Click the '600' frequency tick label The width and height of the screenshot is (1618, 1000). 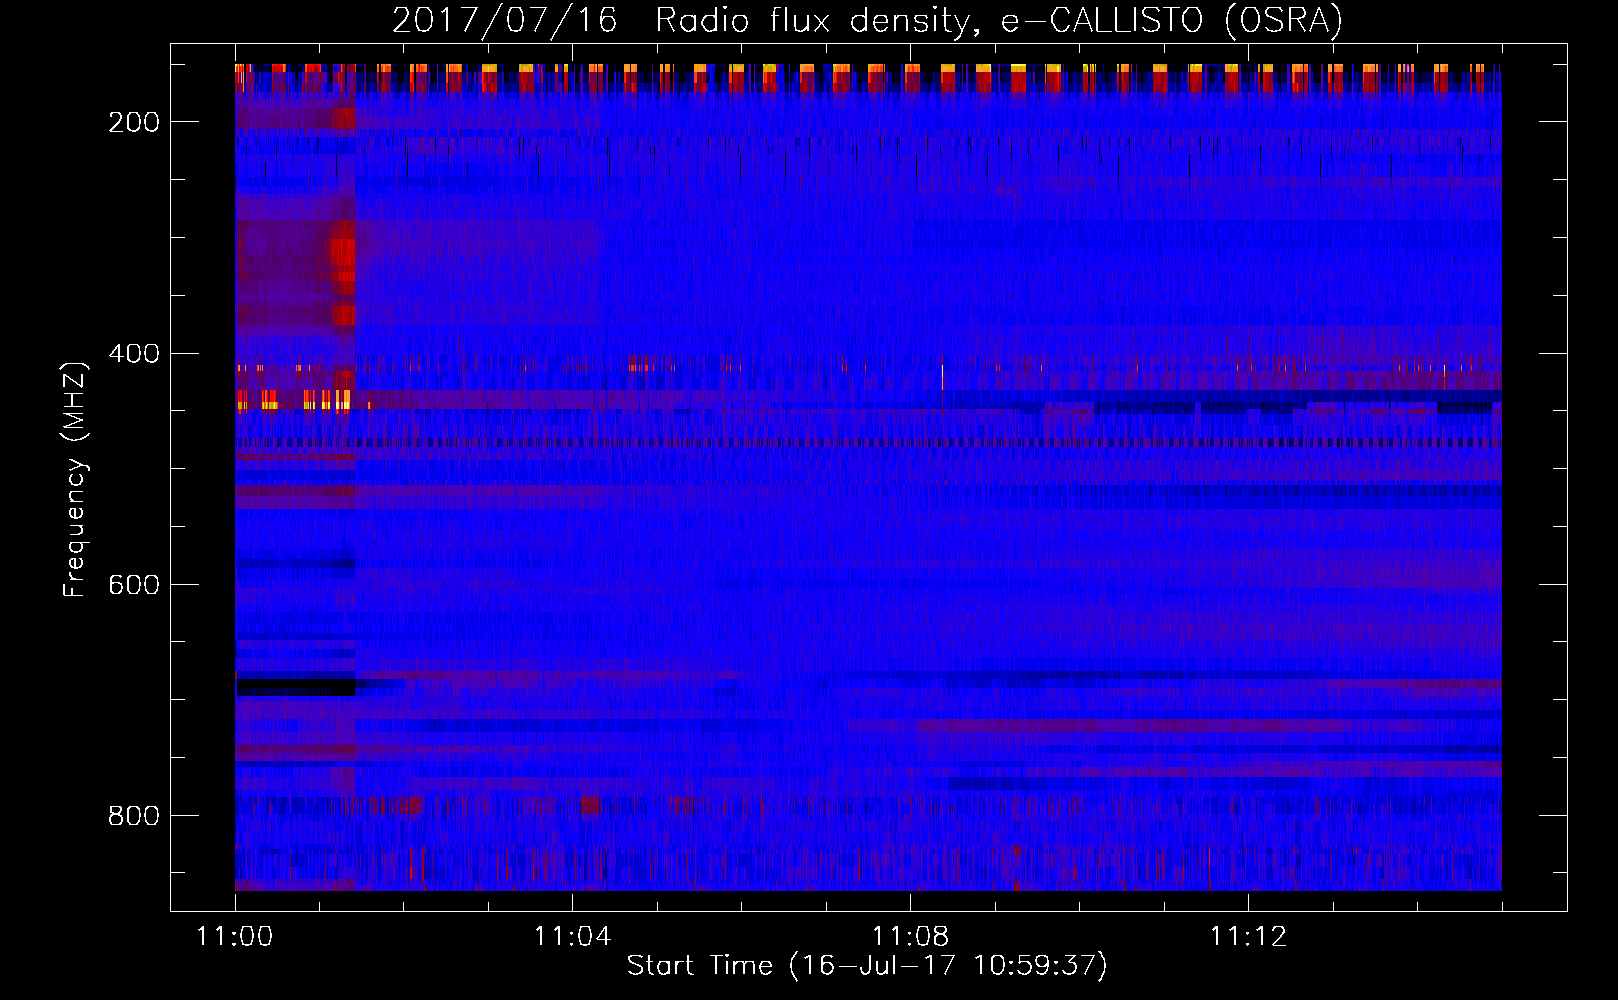click(134, 585)
